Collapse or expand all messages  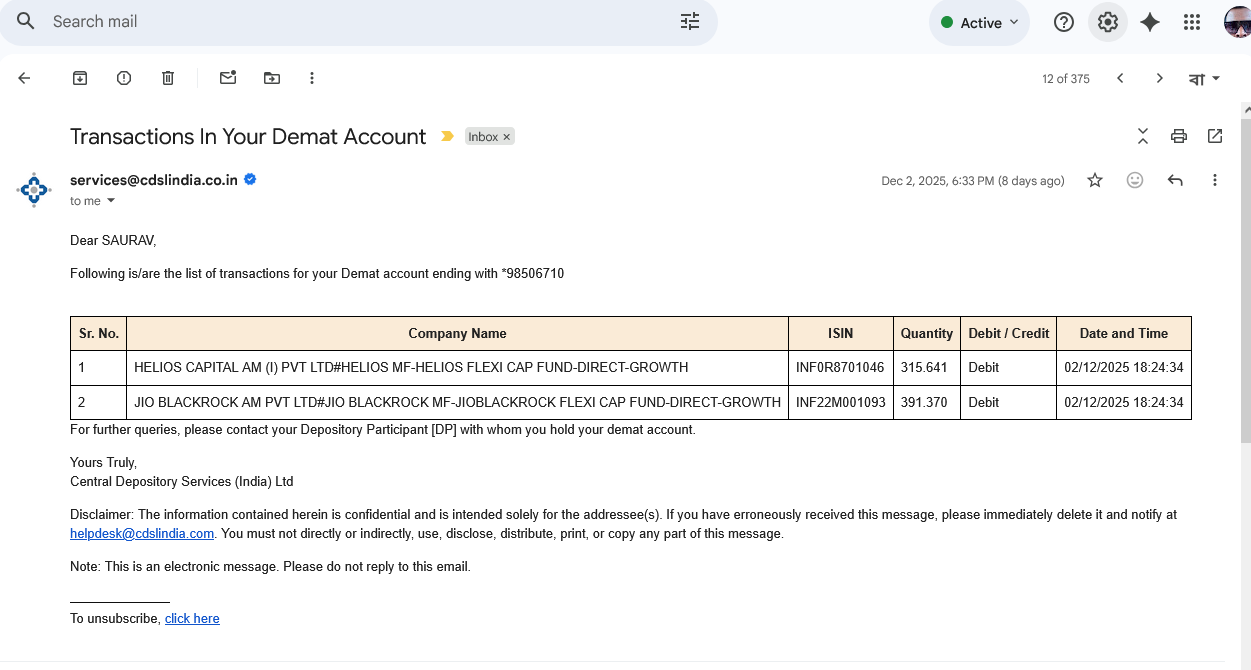click(x=1143, y=136)
